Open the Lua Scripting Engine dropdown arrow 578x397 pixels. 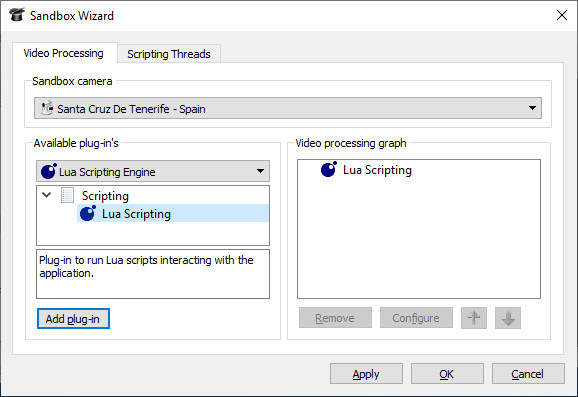tap(260, 171)
